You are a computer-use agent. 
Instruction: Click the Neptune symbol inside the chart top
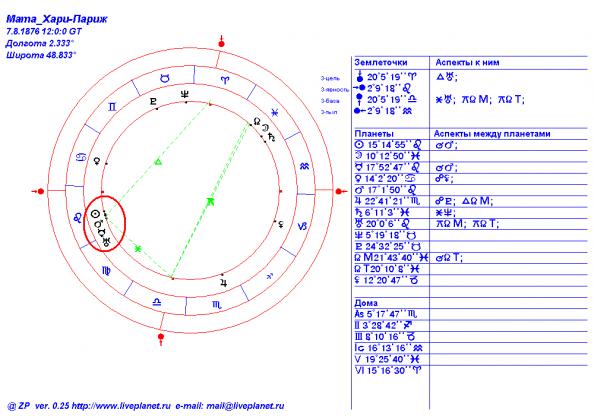[x=185, y=94]
